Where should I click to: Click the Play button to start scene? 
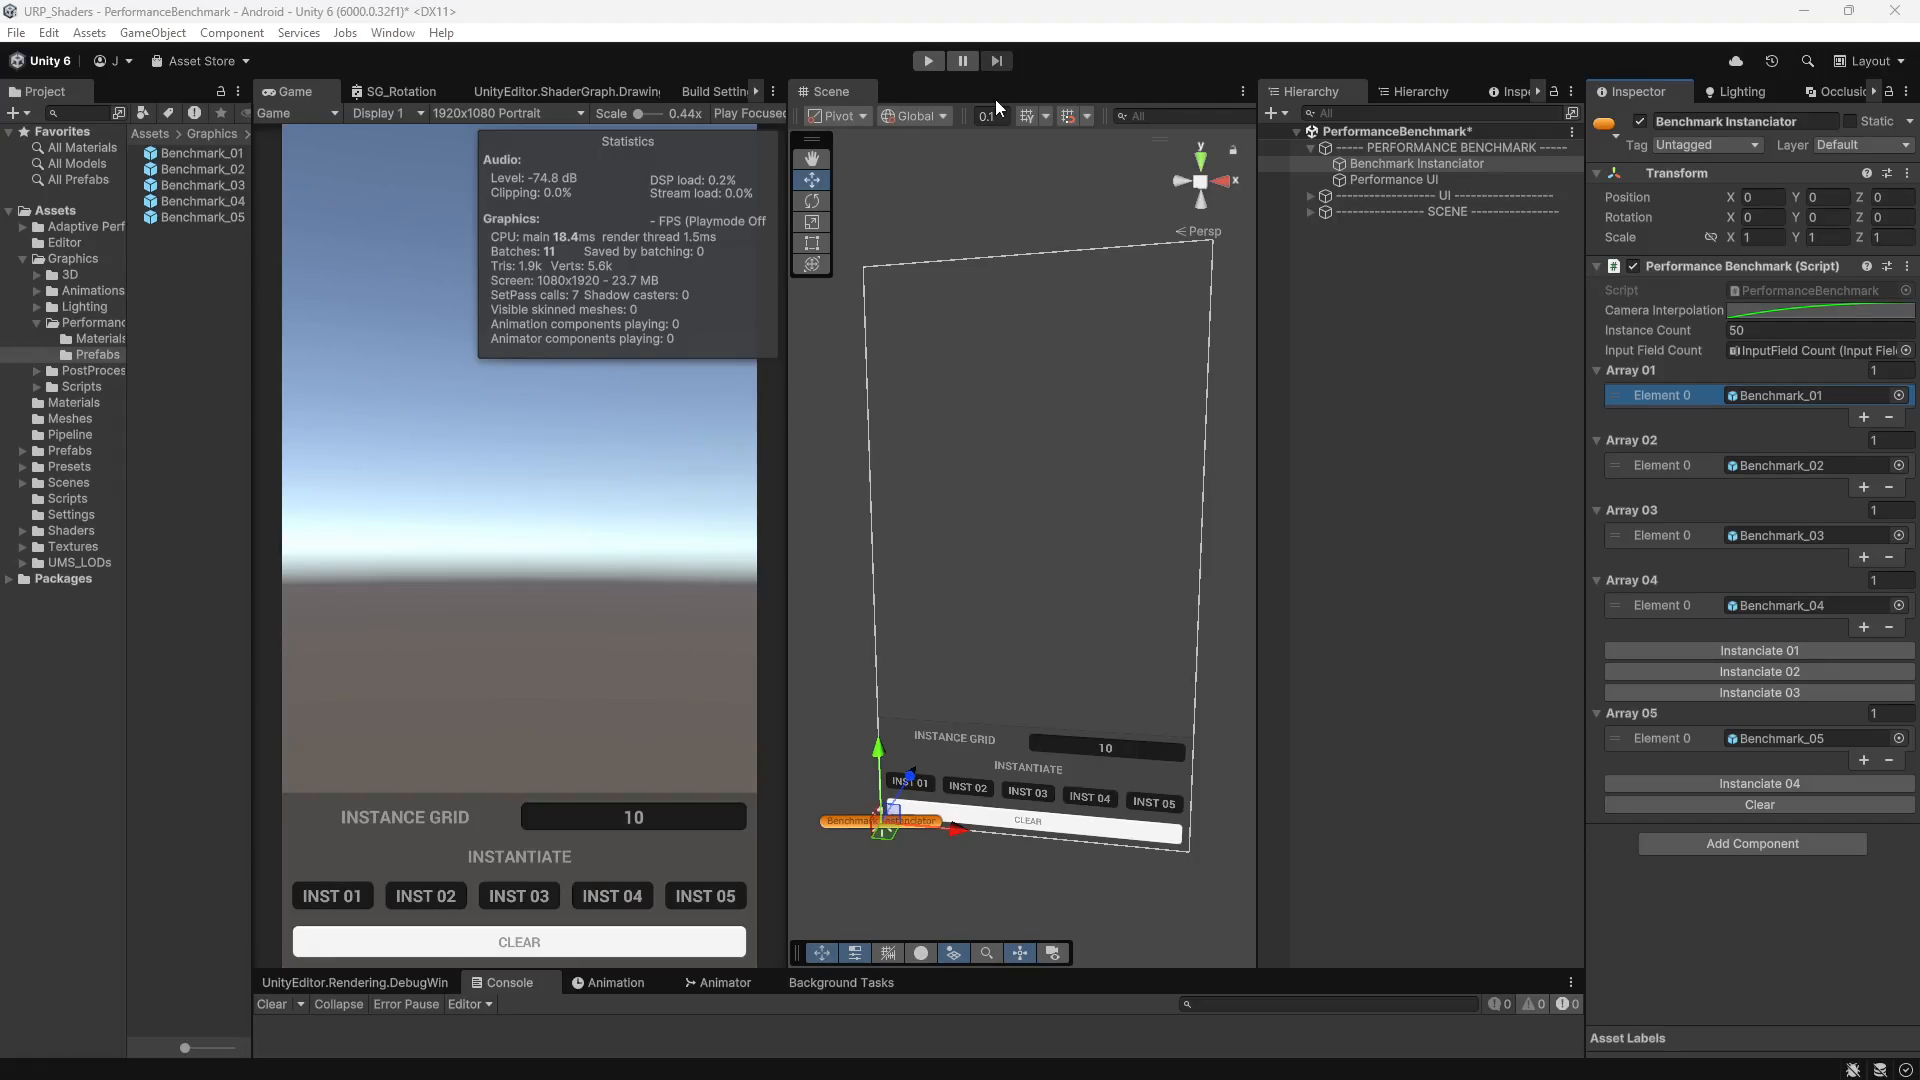click(927, 61)
